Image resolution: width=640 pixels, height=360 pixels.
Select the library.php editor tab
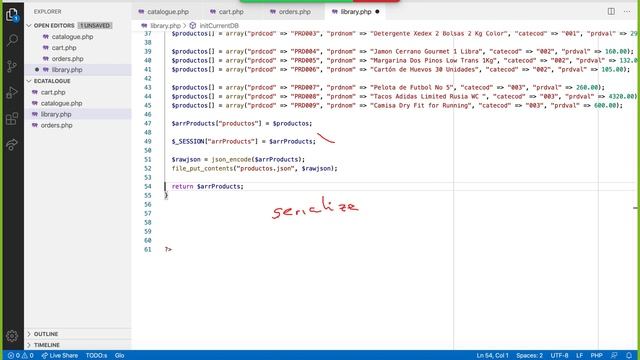click(356, 12)
